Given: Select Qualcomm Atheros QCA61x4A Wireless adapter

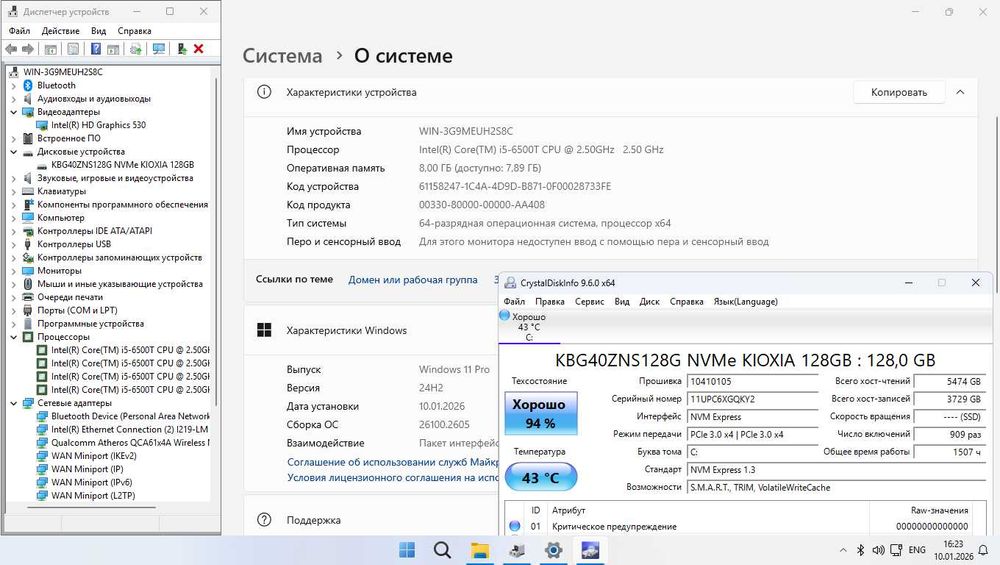Looking at the screenshot, I should 130,443.
